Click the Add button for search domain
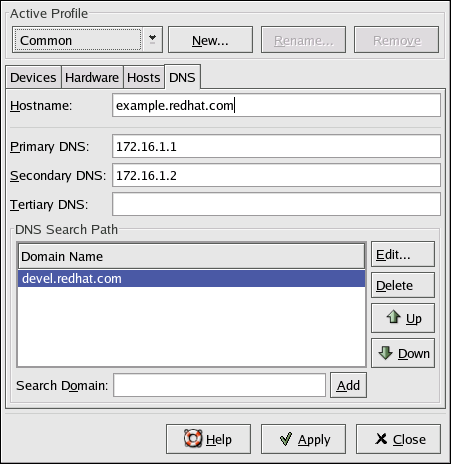The height and width of the screenshot is (464, 451). coord(348,385)
